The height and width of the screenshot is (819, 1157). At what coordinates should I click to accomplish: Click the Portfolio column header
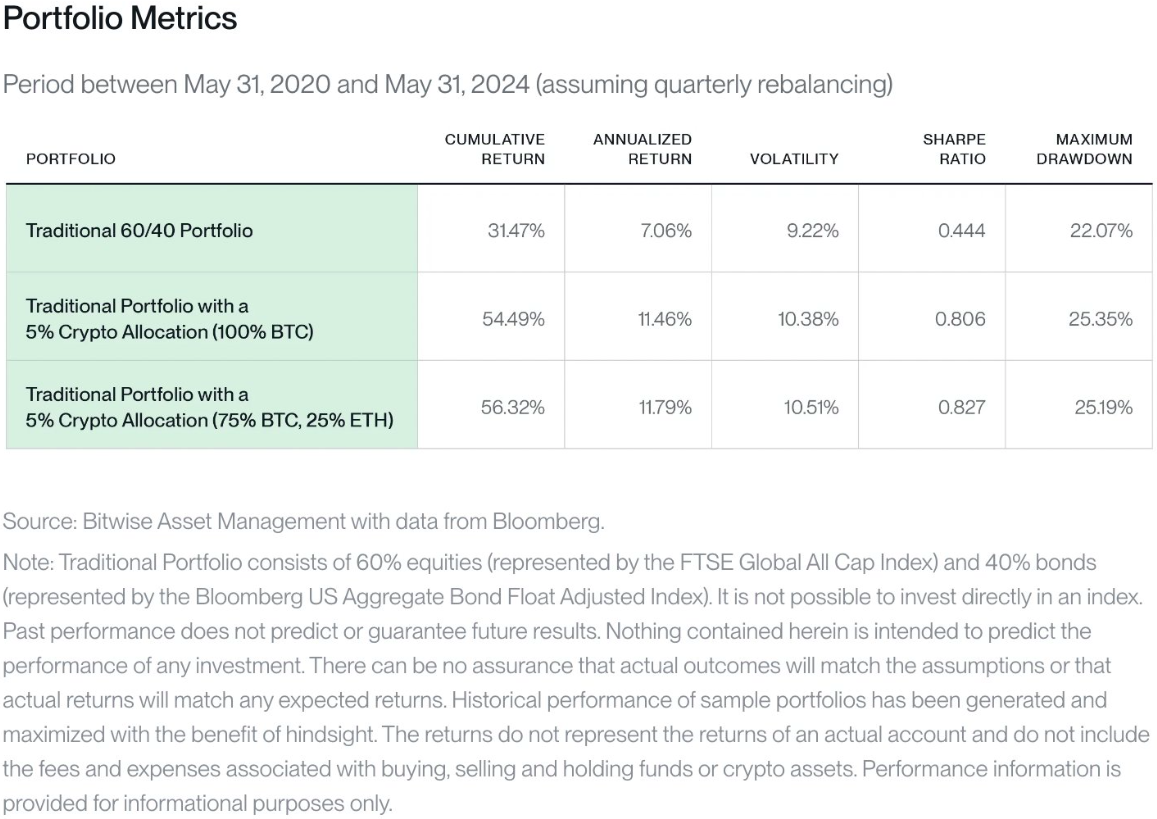point(71,159)
